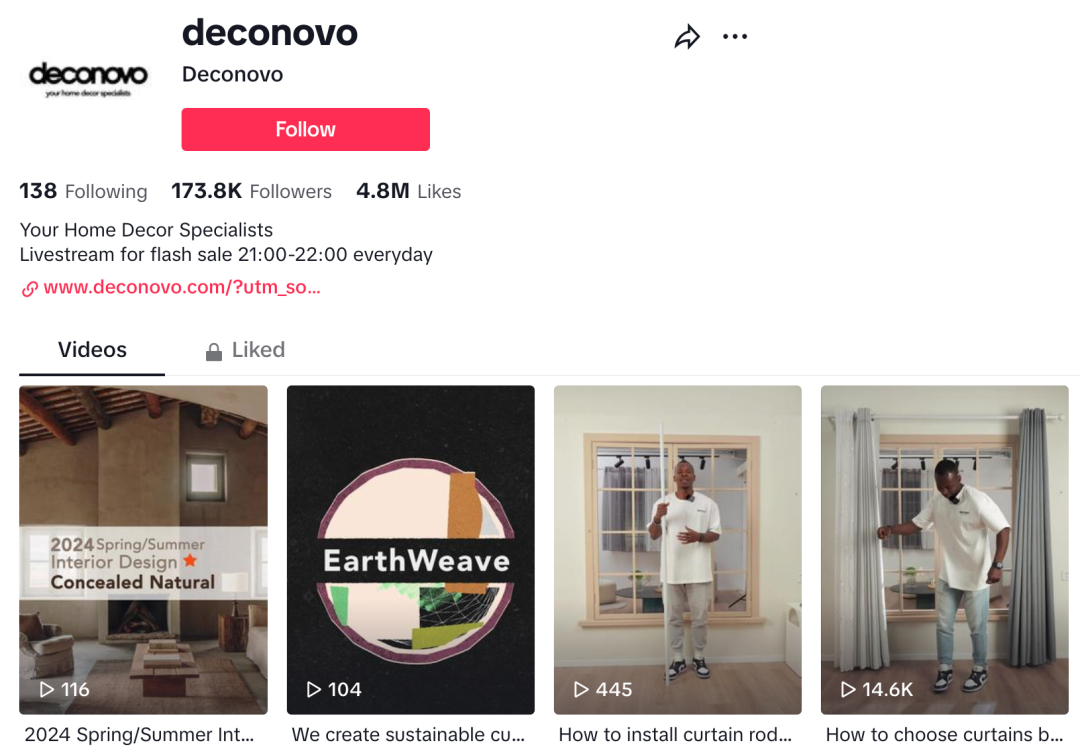Click the play icon showing 14.6K views
Screen dimensions: 1080x755
click(848, 689)
